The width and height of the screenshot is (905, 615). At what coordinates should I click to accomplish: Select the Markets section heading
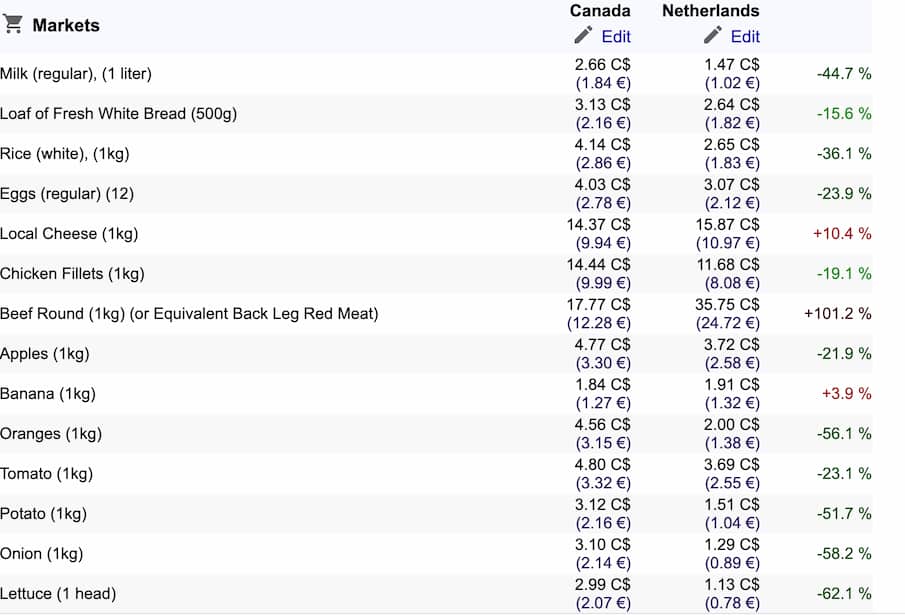(x=66, y=25)
